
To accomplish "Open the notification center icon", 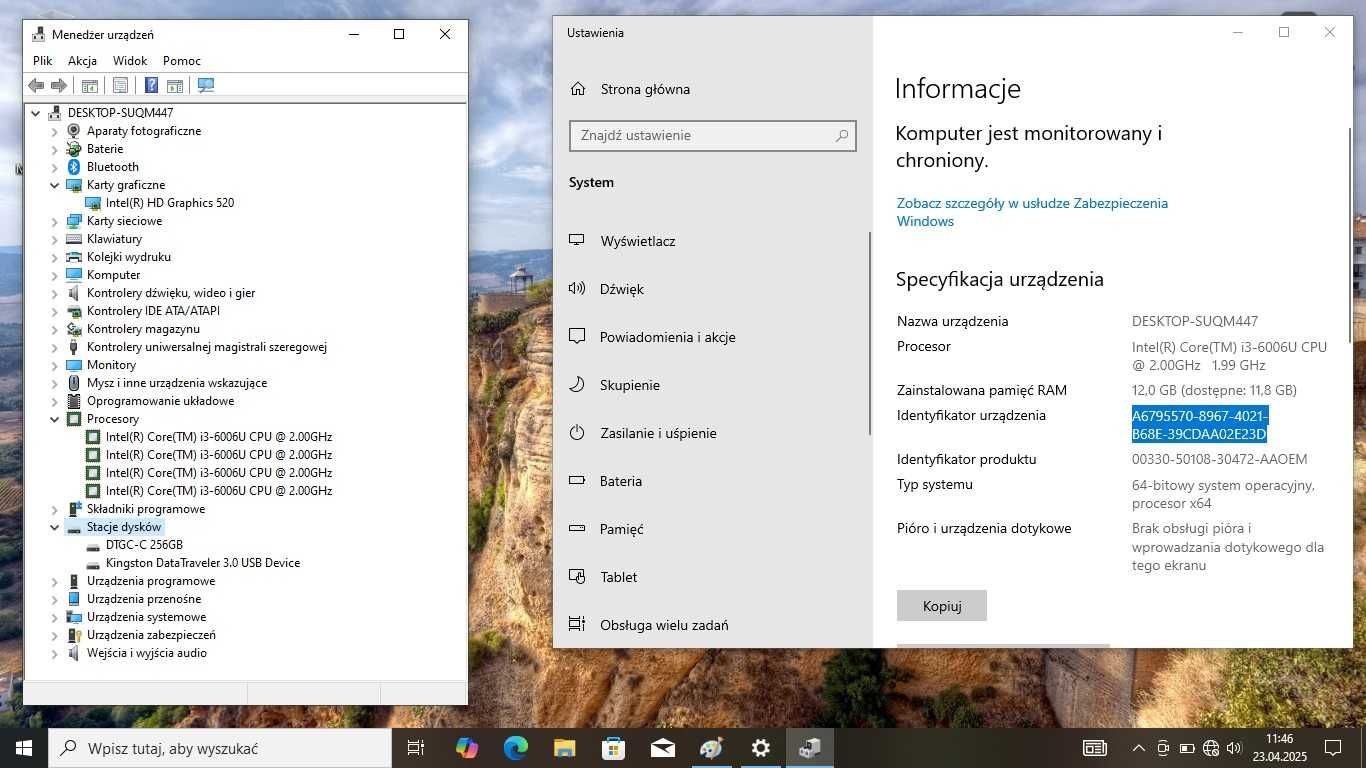I will [1333, 748].
